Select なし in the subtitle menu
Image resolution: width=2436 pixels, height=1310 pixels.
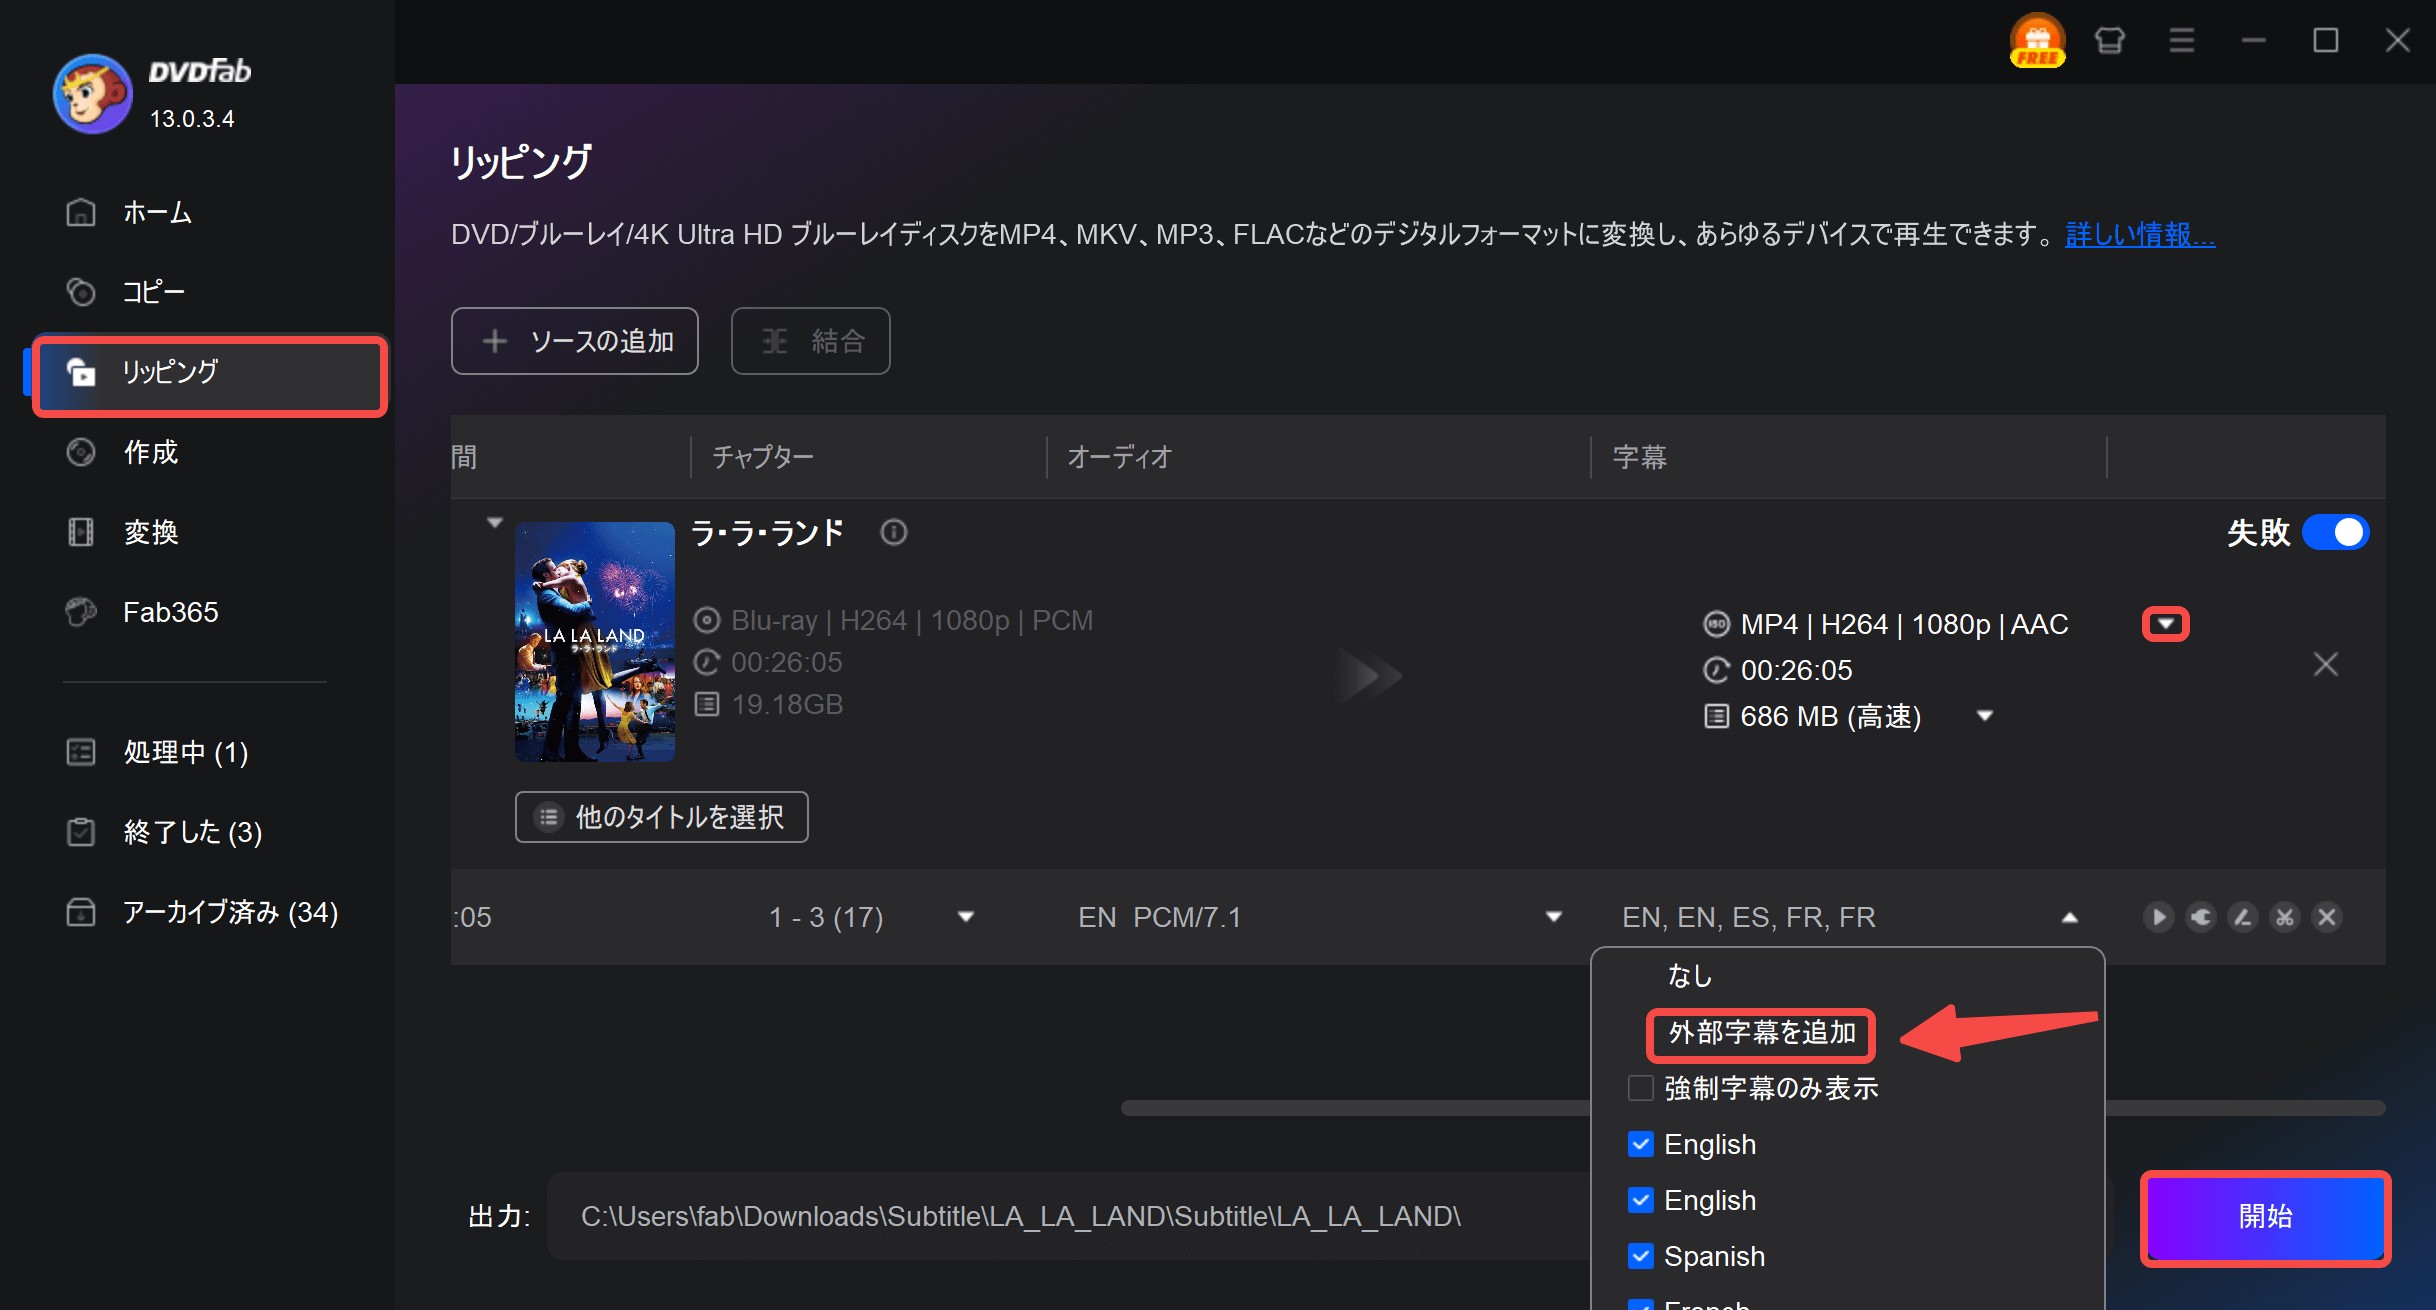click(x=1690, y=975)
